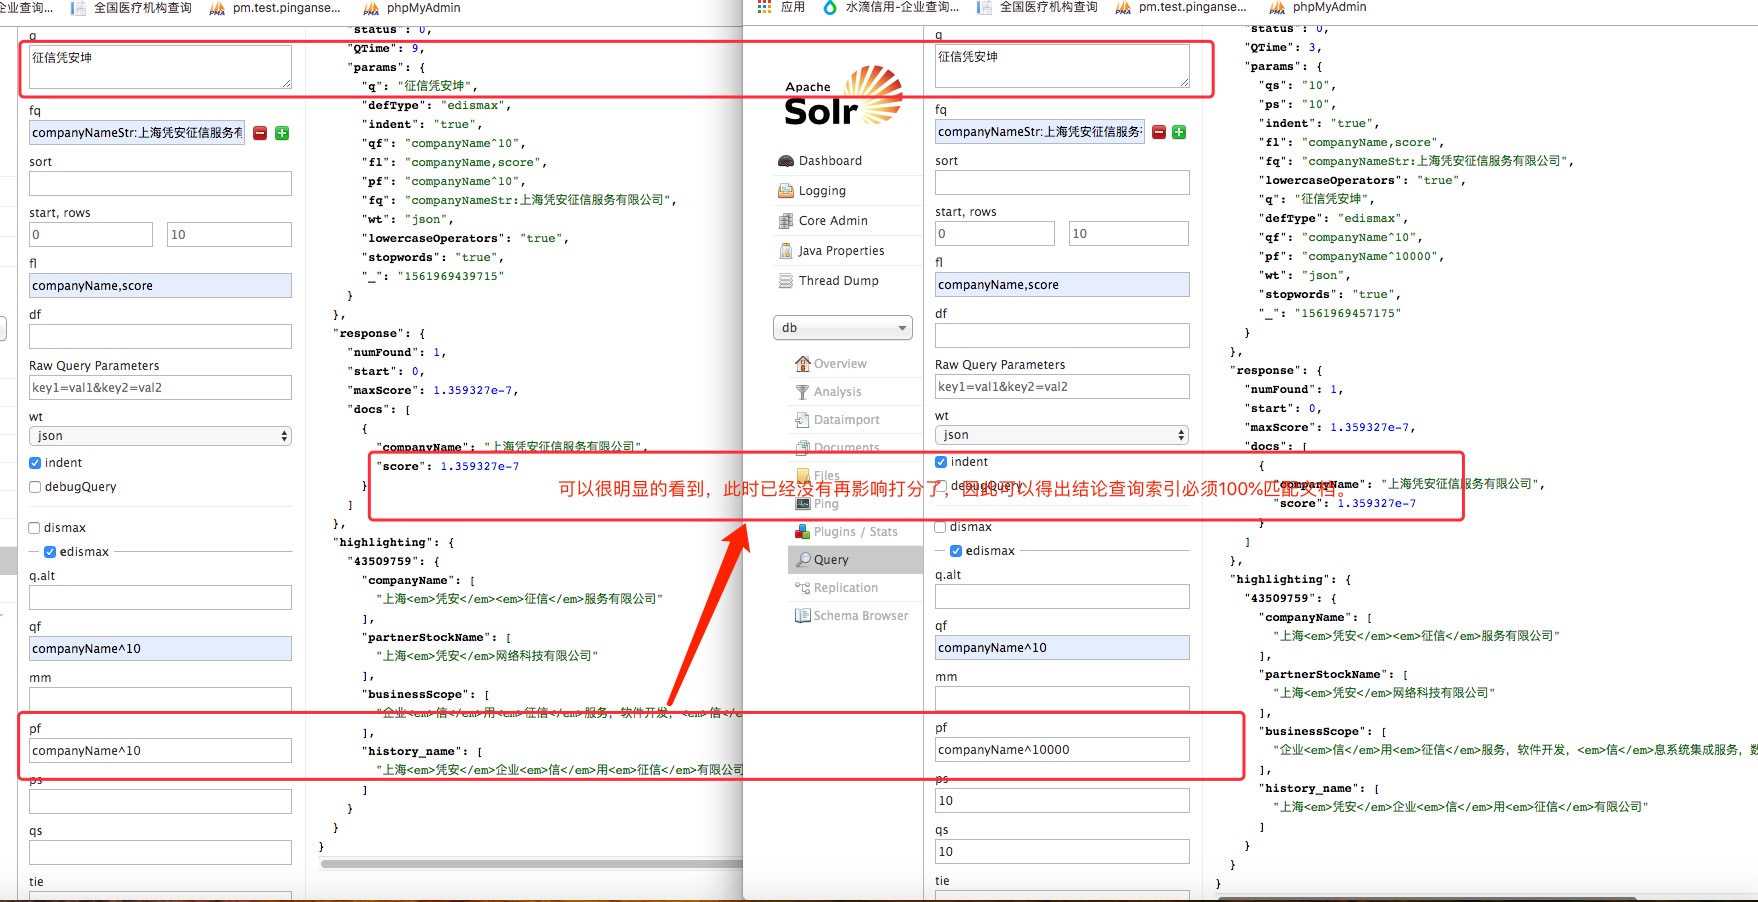Viewport: 1758px width, 902px height.
Task: Open the Dataimport page
Action: pyautogui.click(x=845, y=419)
